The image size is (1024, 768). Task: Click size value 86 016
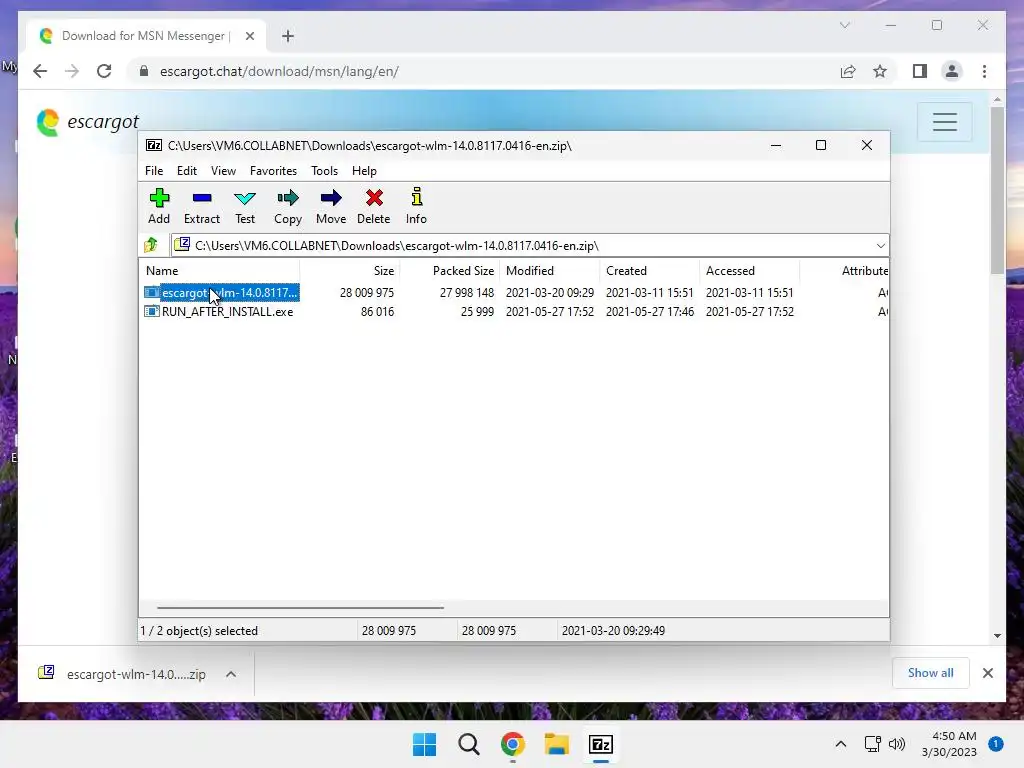pyautogui.click(x=377, y=312)
